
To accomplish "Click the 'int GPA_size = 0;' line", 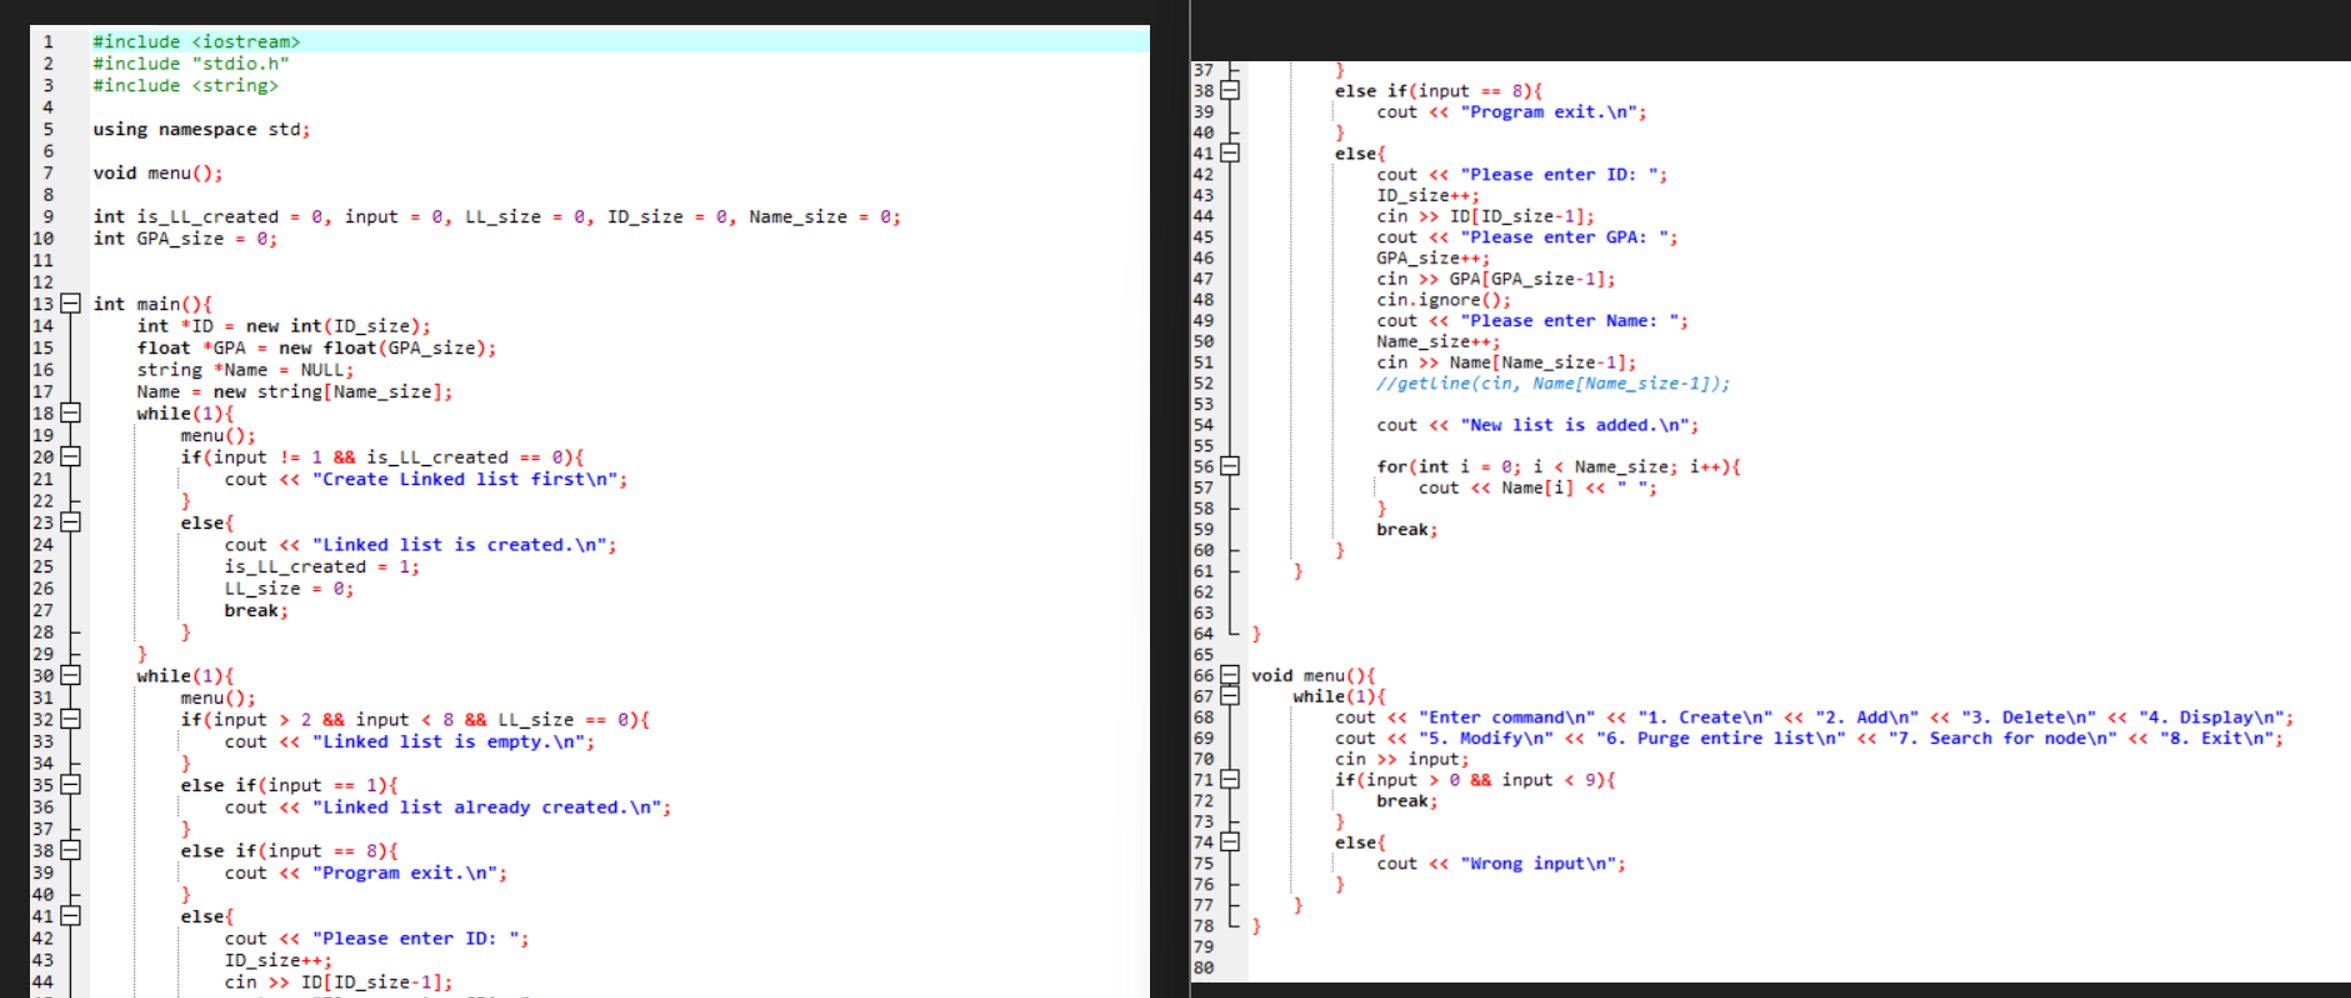I will pos(185,238).
